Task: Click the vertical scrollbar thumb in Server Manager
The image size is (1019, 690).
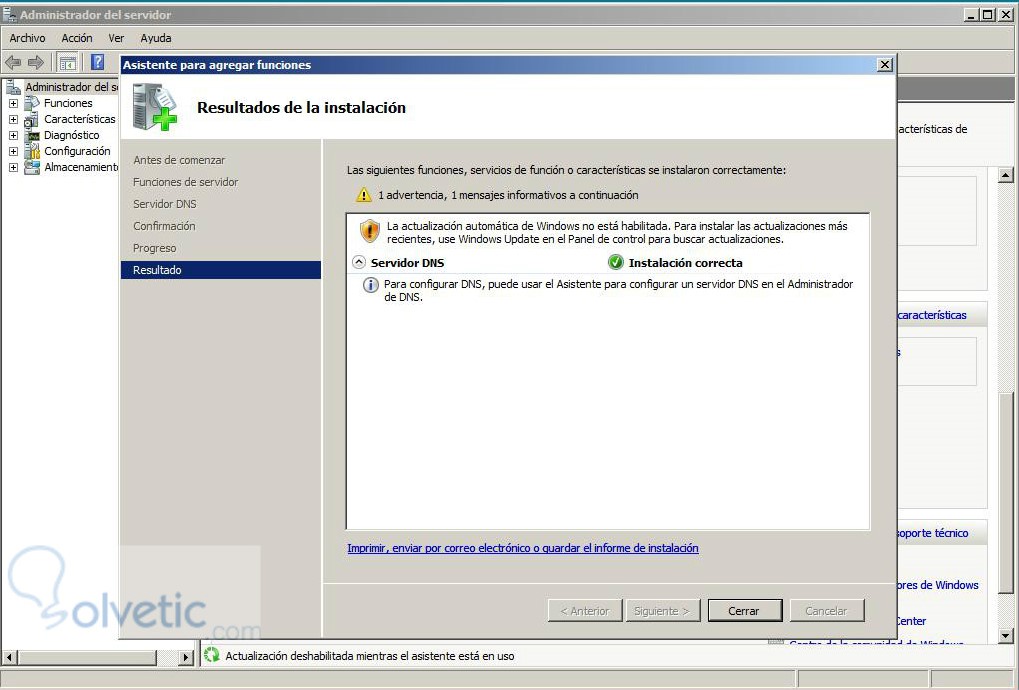Action: [x=1006, y=494]
